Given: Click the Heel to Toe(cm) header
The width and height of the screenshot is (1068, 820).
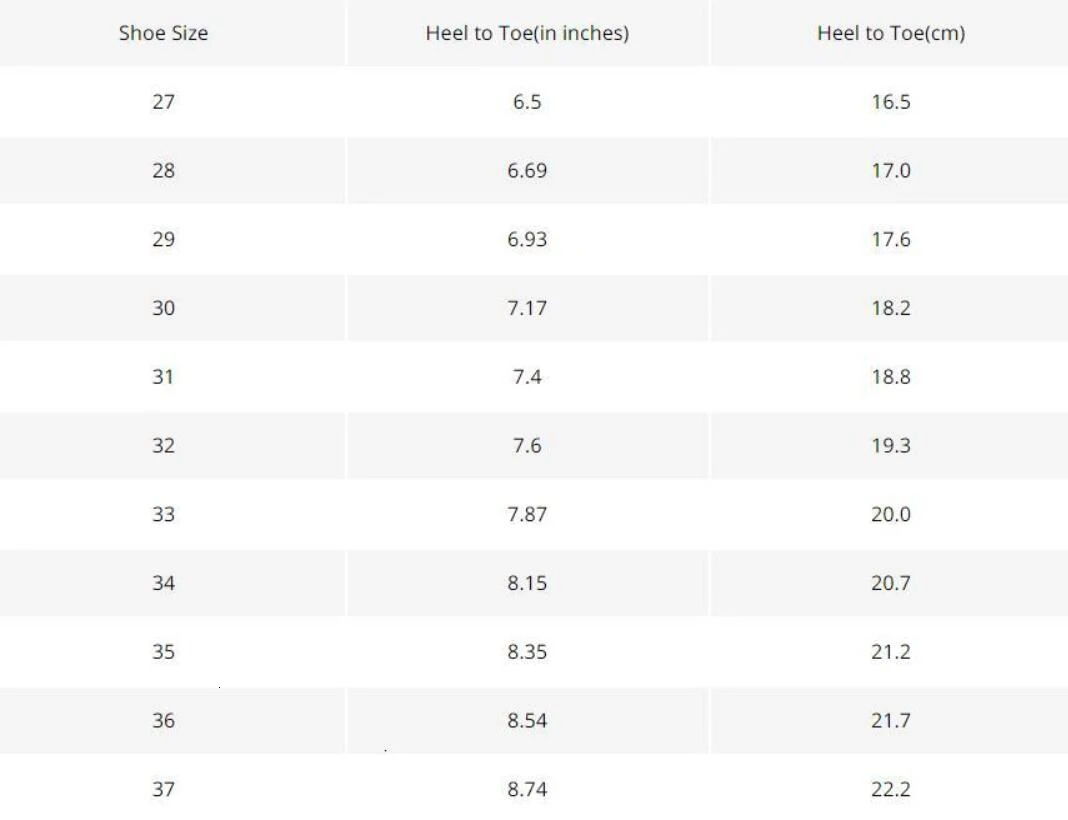Looking at the screenshot, I should tap(890, 33).
